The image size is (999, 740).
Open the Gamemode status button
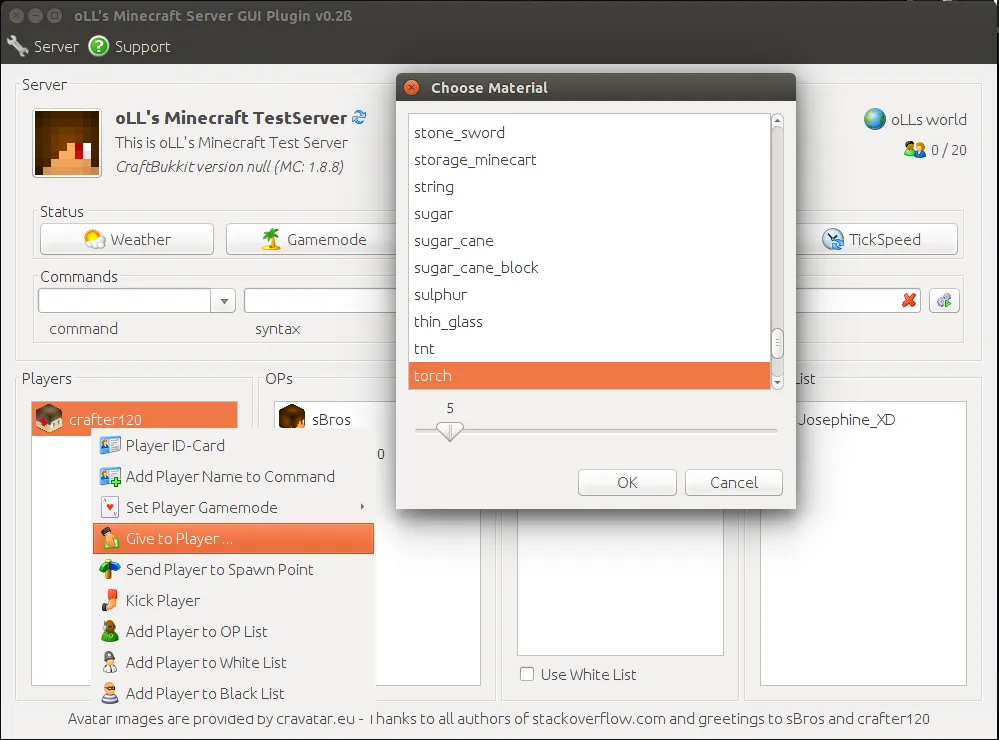tap(312, 239)
